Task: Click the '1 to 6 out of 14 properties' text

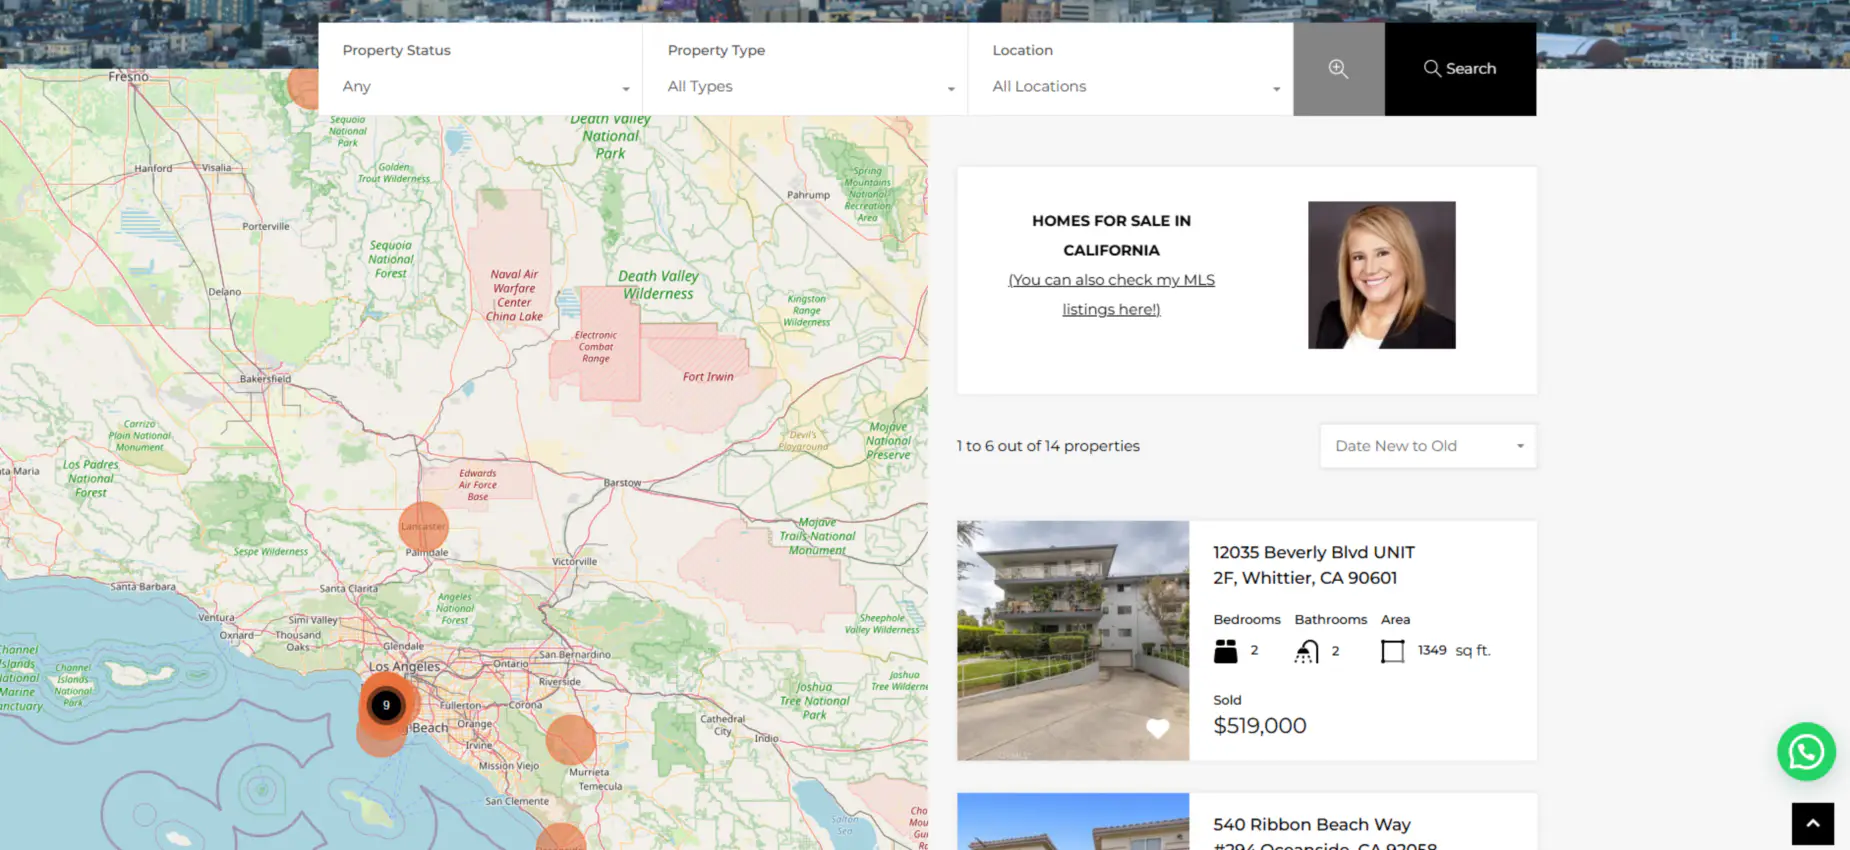Action: point(1048,446)
